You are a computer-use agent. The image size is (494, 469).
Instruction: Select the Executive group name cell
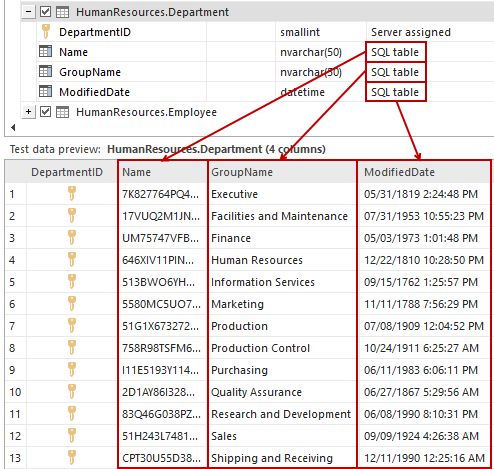tap(282, 194)
